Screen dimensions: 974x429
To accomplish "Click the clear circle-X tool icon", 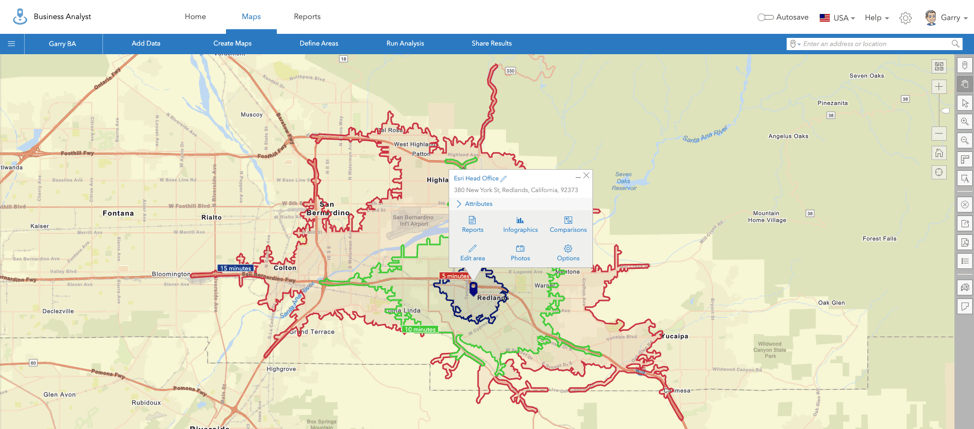I will tap(965, 204).
